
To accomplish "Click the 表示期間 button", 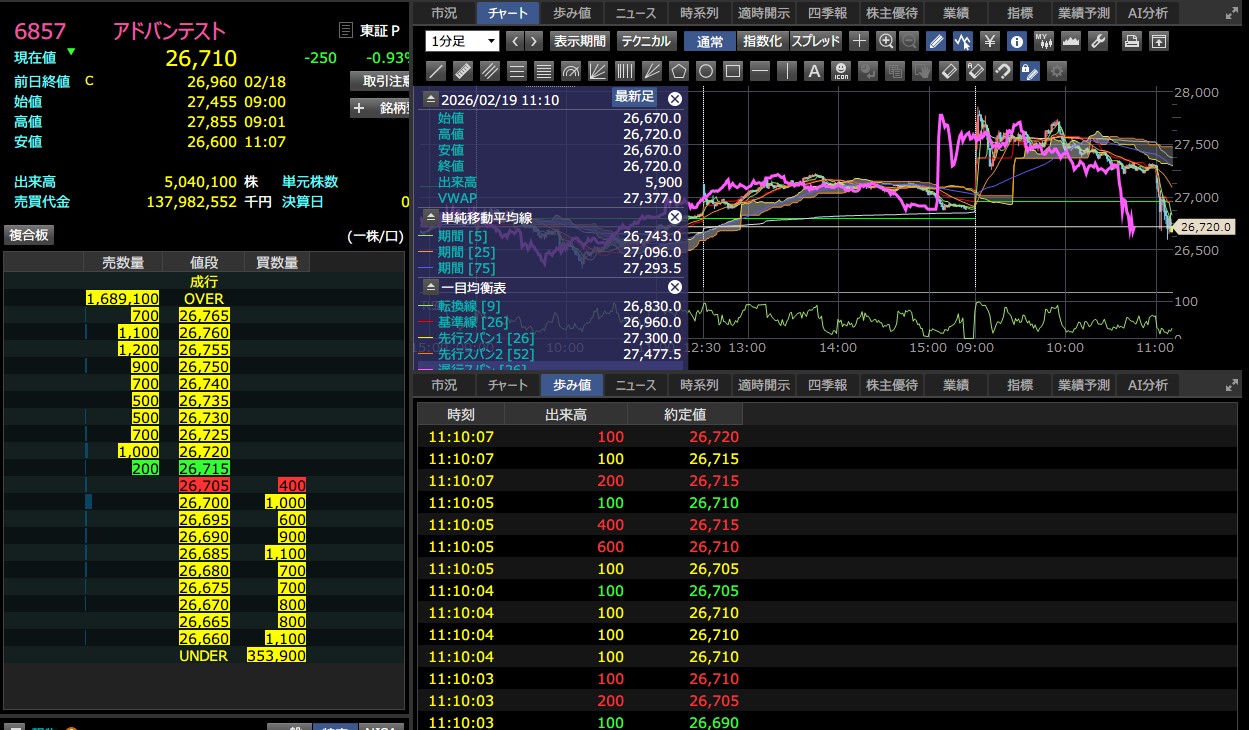I will click(x=579, y=41).
